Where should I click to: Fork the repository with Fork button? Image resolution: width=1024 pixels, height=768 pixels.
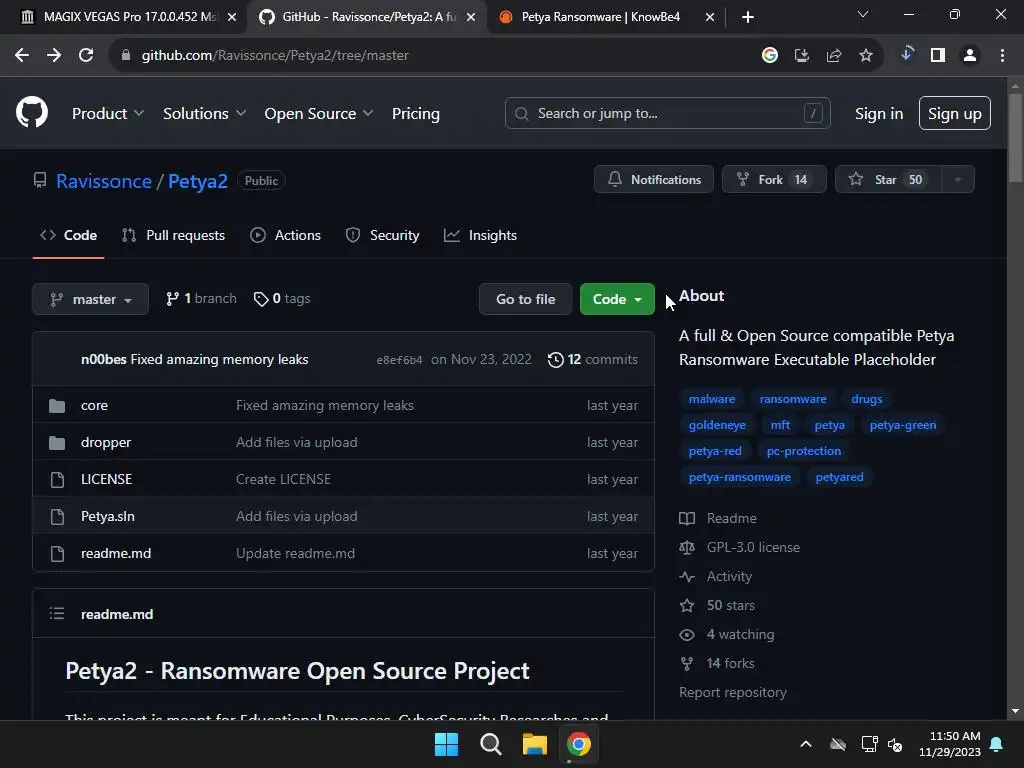(x=775, y=180)
